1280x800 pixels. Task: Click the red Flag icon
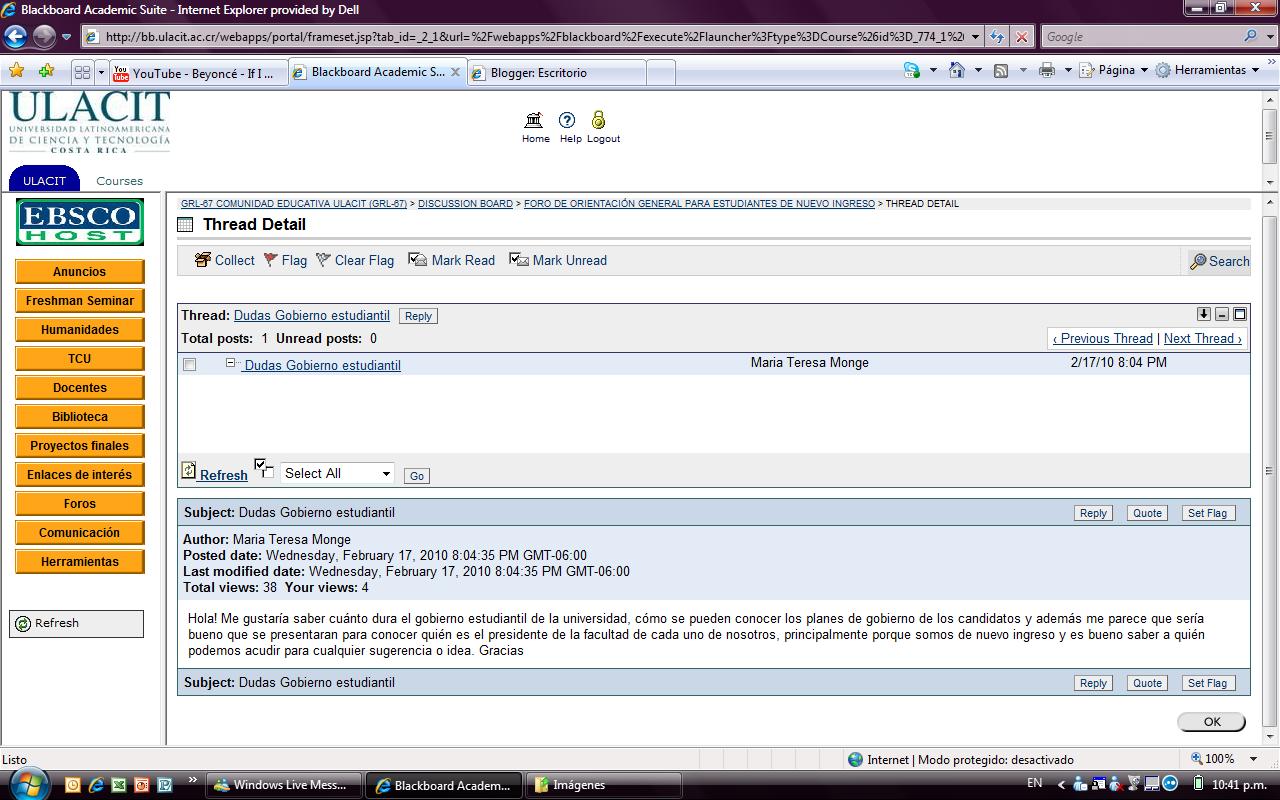pos(271,260)
